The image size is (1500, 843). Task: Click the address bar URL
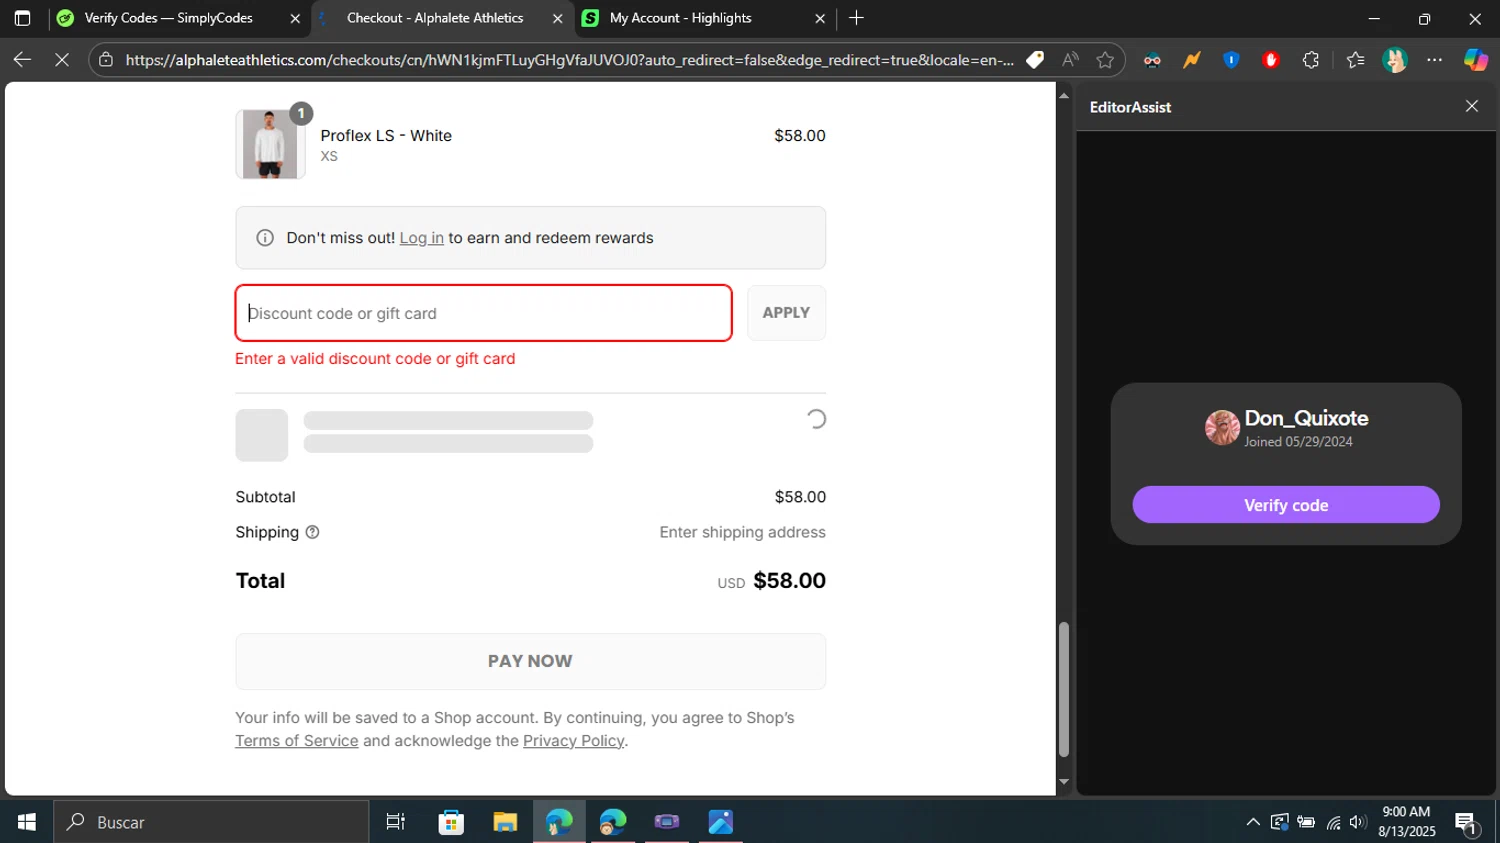(569, 60)
